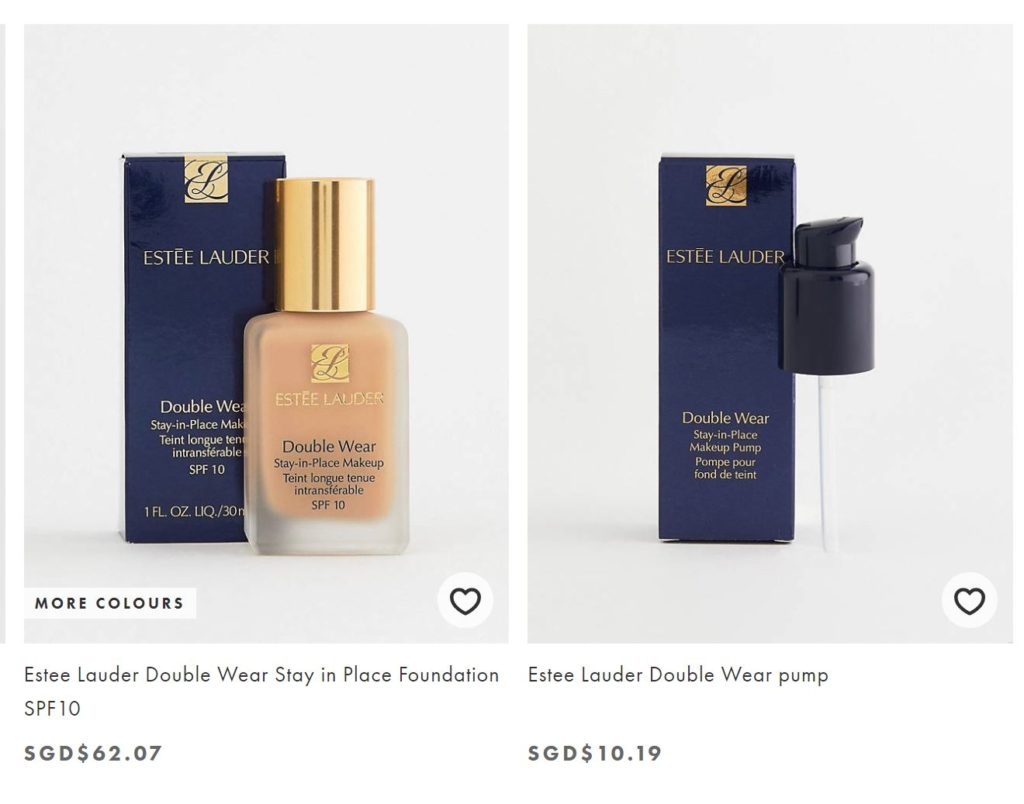Click the gold cap of the foundation bottle

(x=325, y=244)
